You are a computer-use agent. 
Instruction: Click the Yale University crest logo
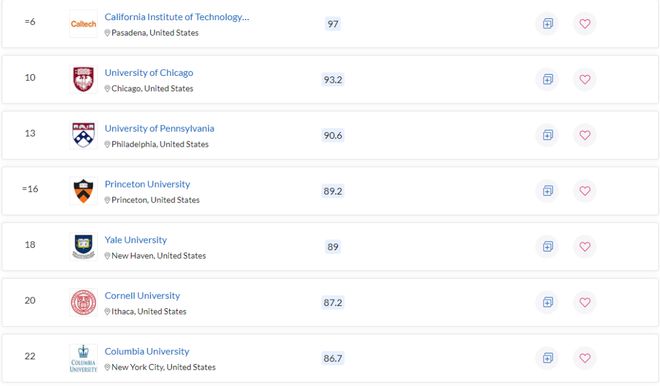click(x=83, y=246)
